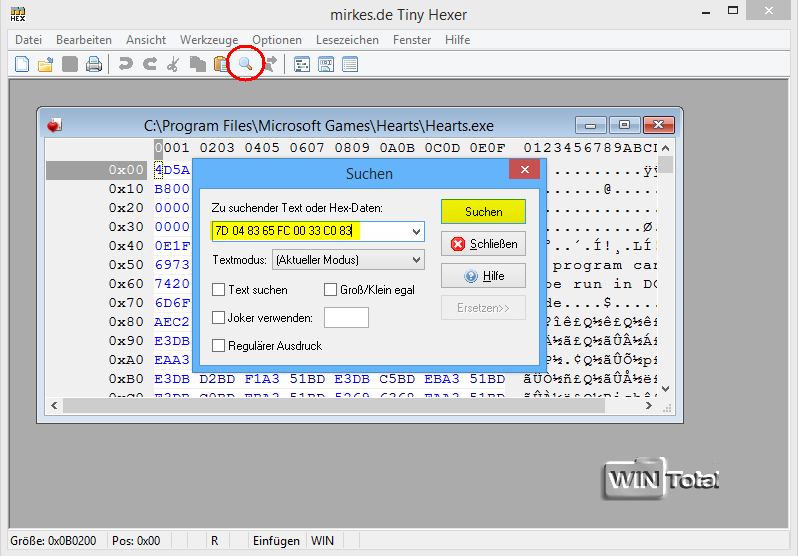Click Hearts.exe document window icon
The width and height of the screenshot is (798, 556).
(x=54, y=125)
